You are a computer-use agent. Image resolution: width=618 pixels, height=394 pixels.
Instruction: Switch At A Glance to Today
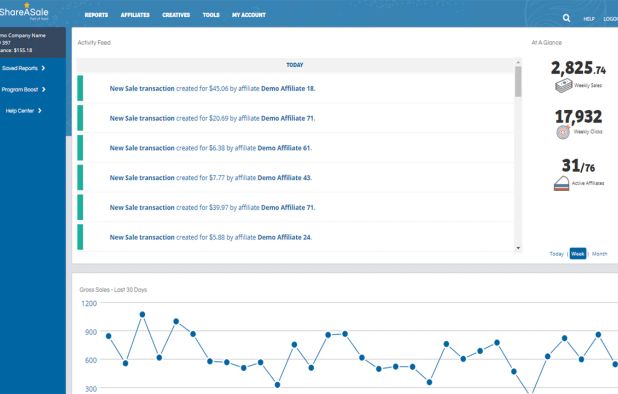[x=557, y=254]
